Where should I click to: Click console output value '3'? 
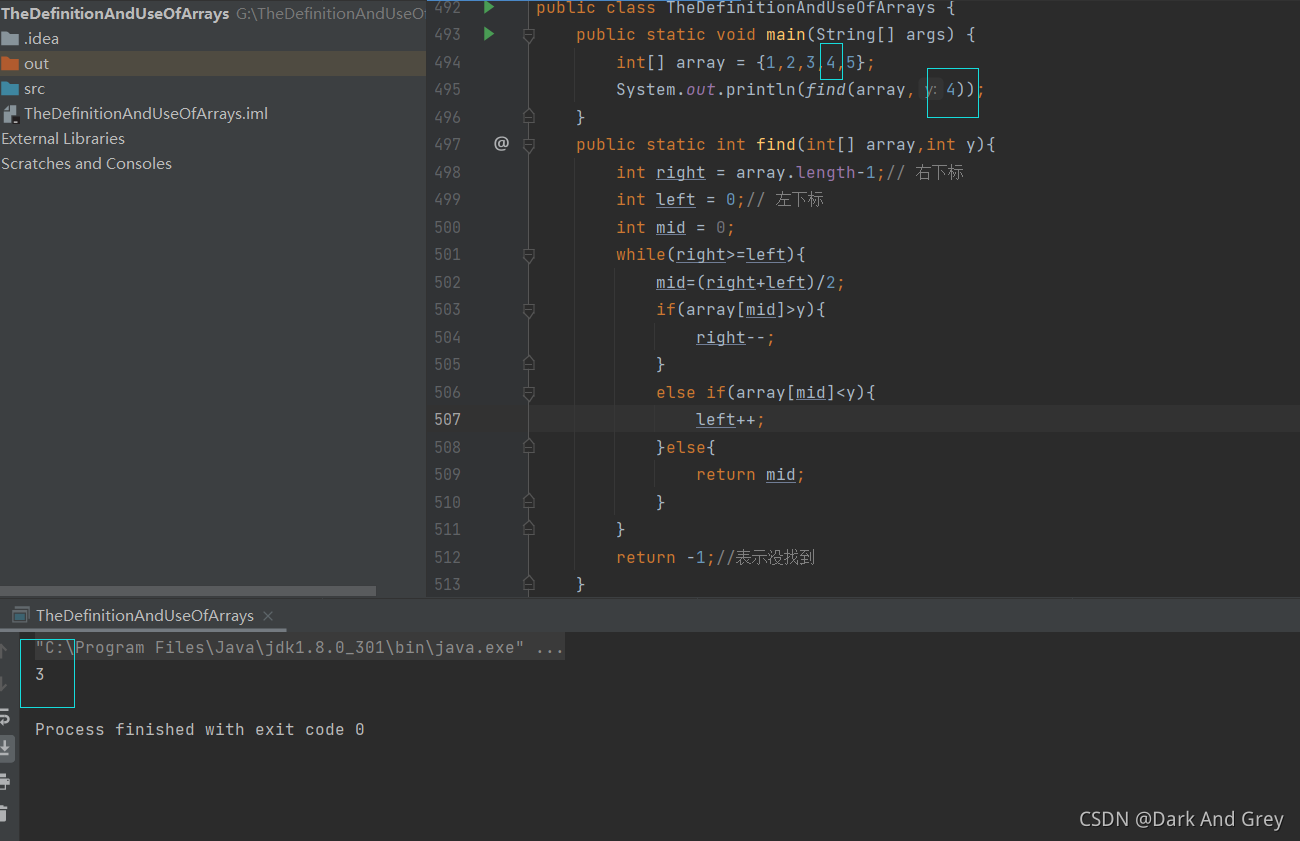[40, 675]
